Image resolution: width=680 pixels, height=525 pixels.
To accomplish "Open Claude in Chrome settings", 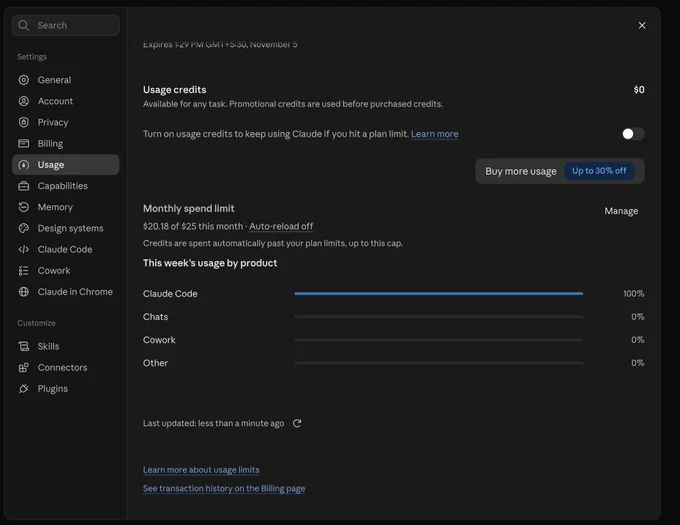I will point(65,292).
